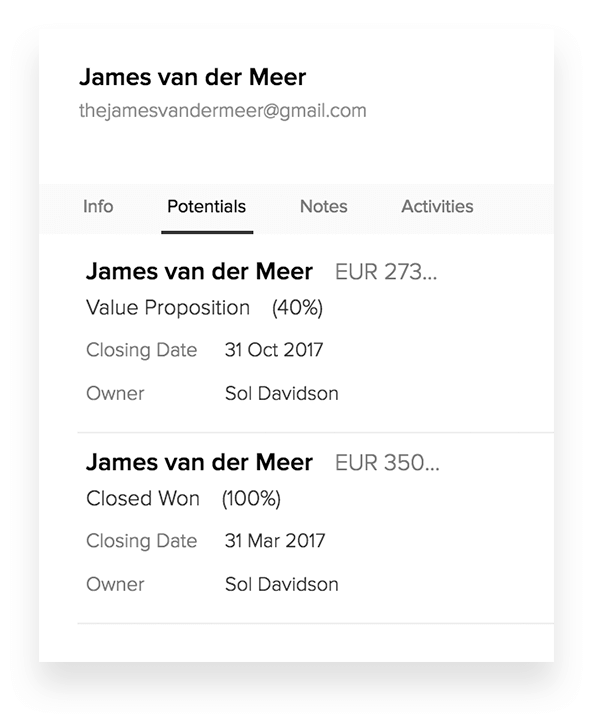614x726 pixels.
Task: Open the Value Proposition potential's title
Action: click(x=199, y=271)
